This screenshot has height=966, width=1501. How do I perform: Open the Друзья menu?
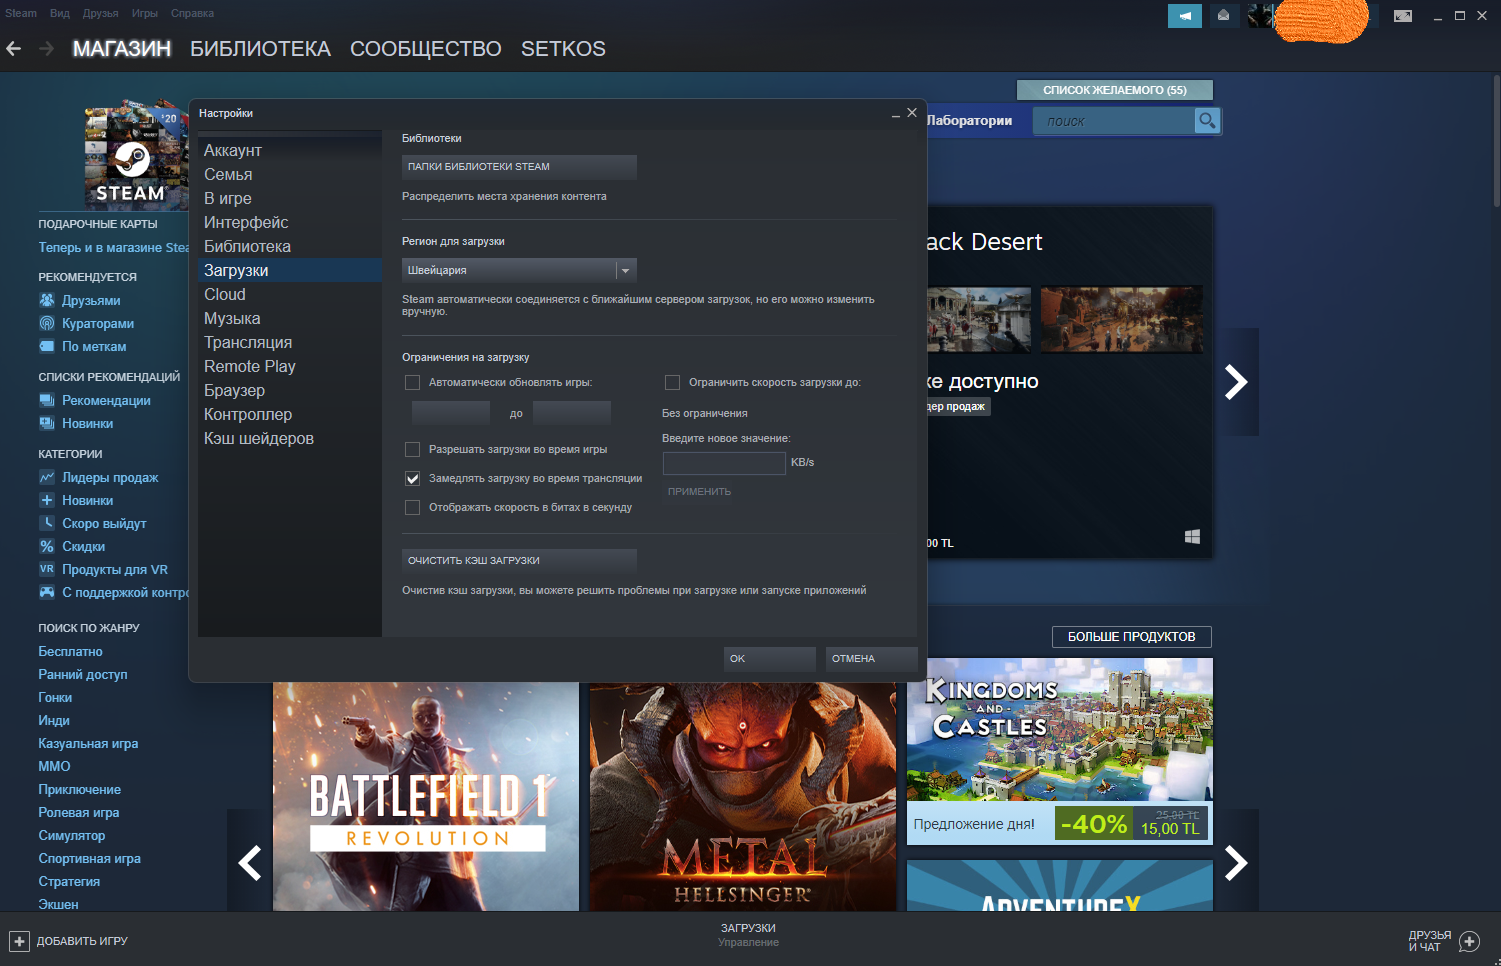pyautogui.click(x=101, y=13)
